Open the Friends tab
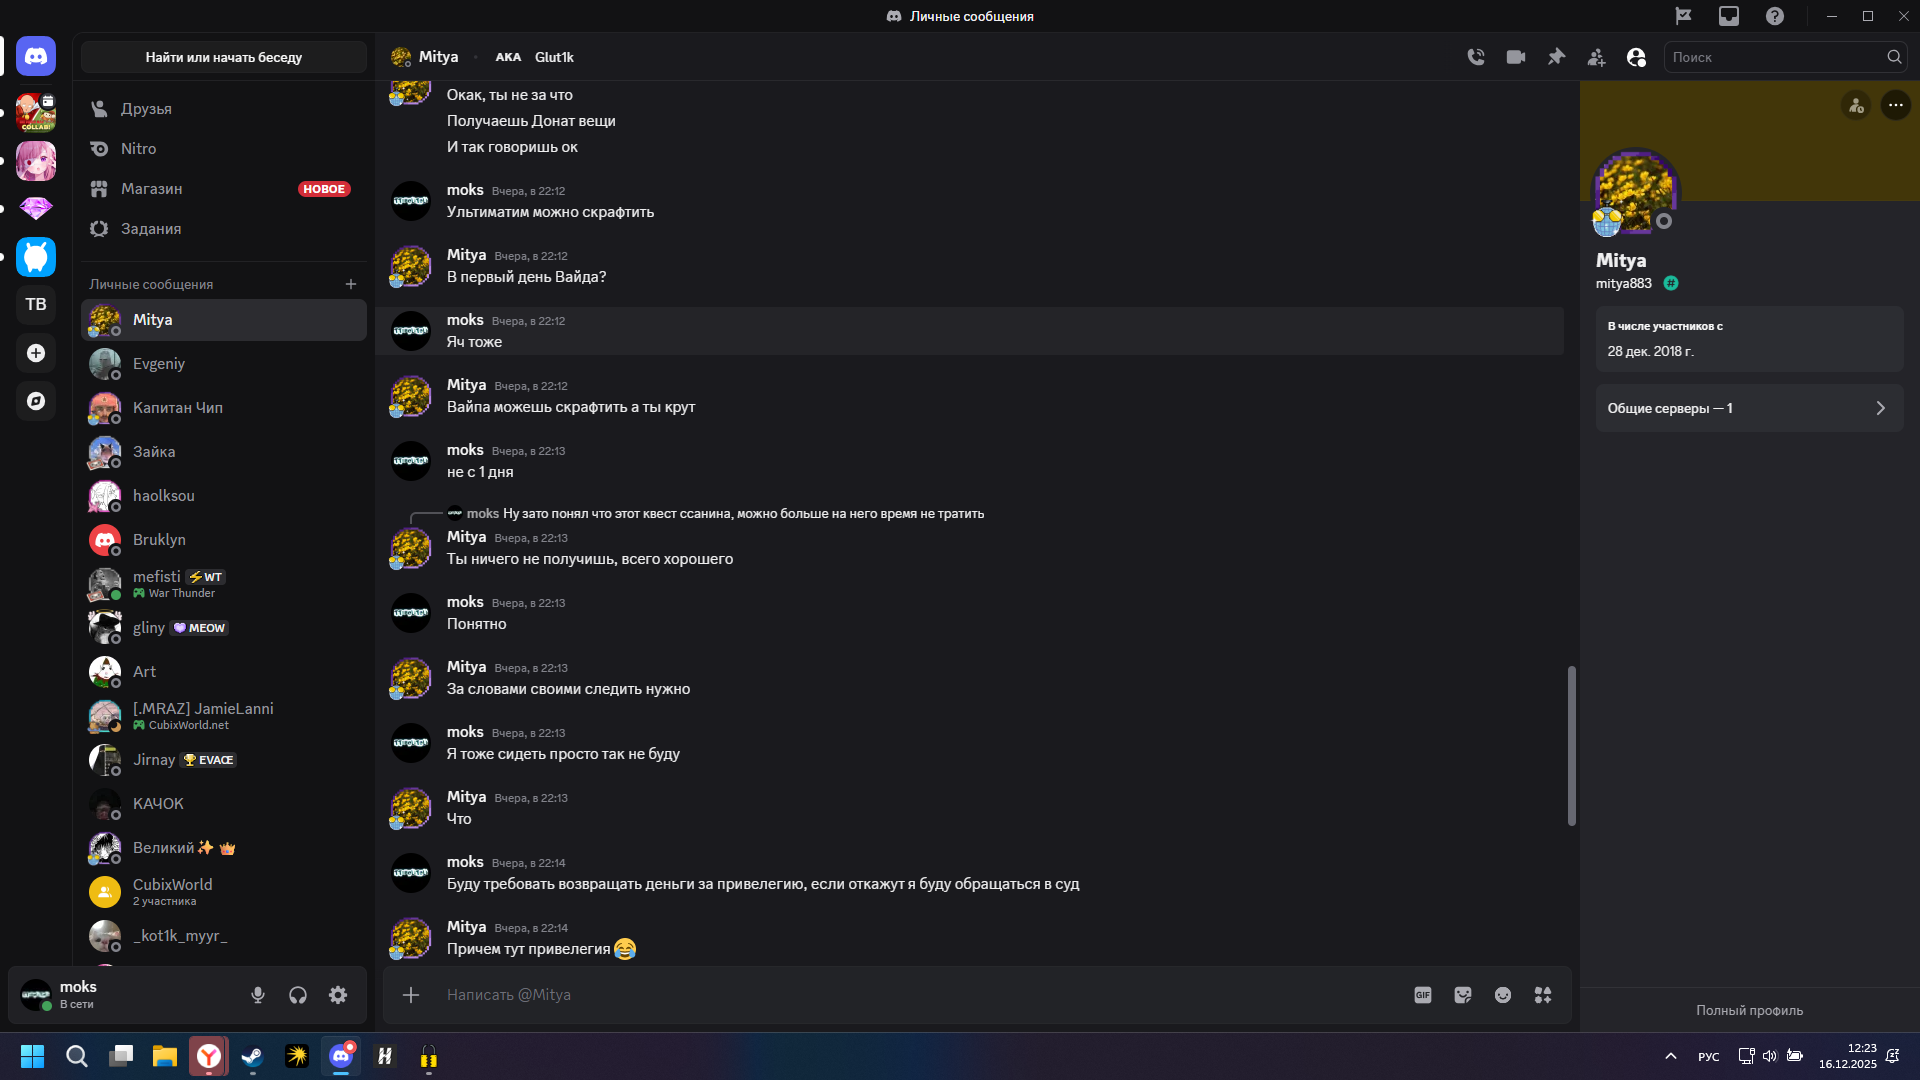The image size is (1920, 1080). coord(146,108)
